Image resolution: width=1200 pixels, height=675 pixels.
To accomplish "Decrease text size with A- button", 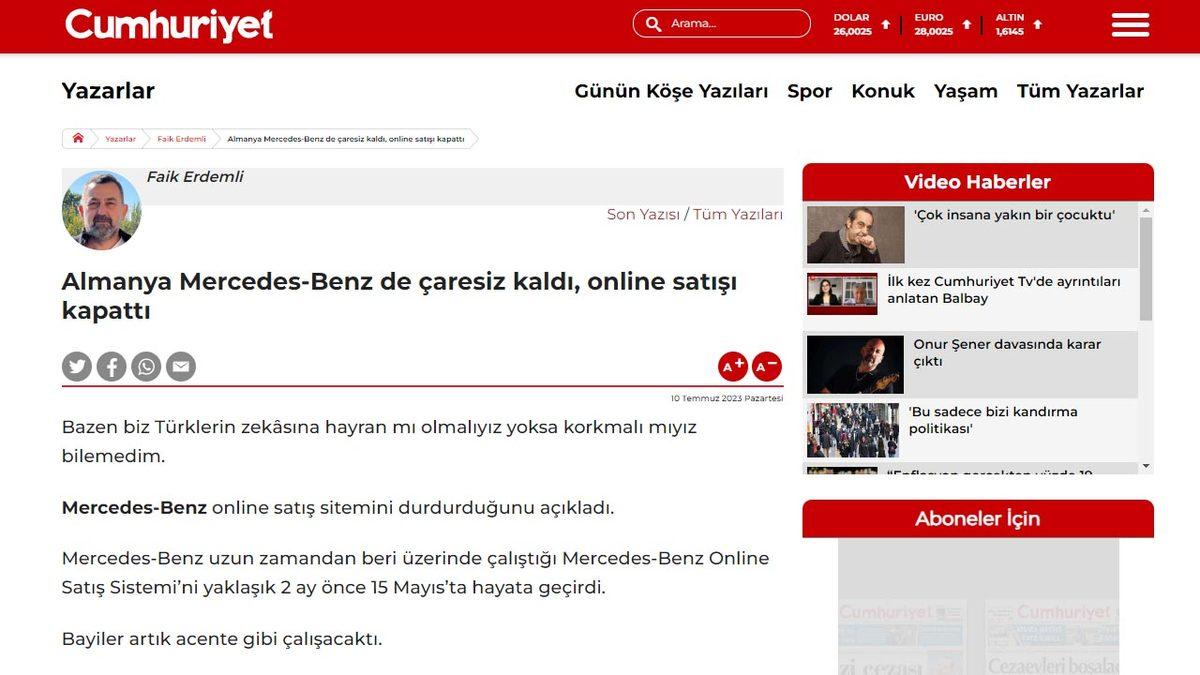I will click(x=766, y=366).
